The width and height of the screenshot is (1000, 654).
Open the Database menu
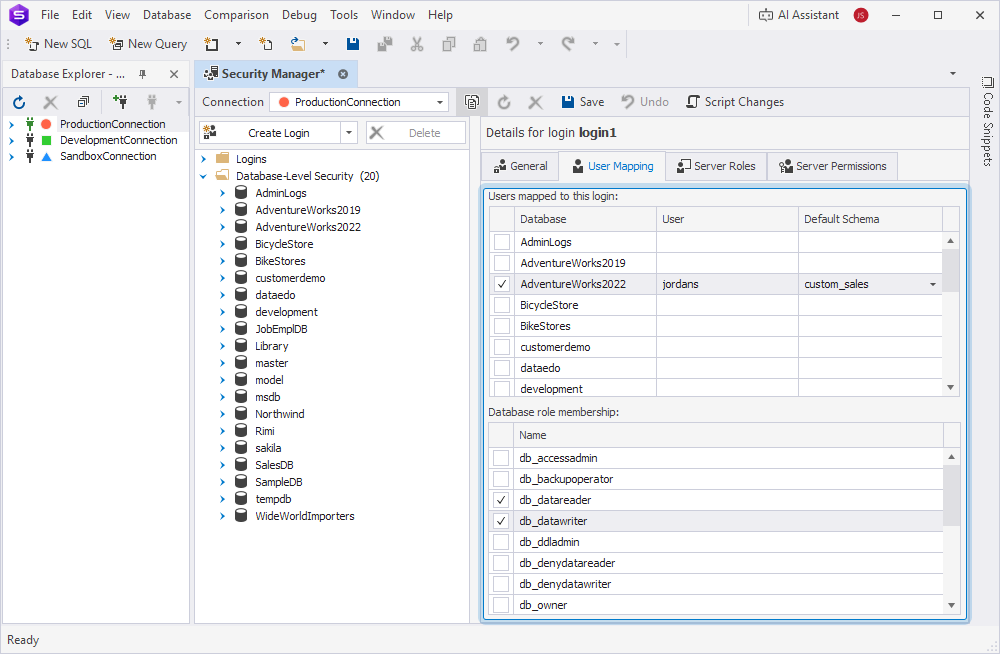pyautogui.click(x=166, y=14)
